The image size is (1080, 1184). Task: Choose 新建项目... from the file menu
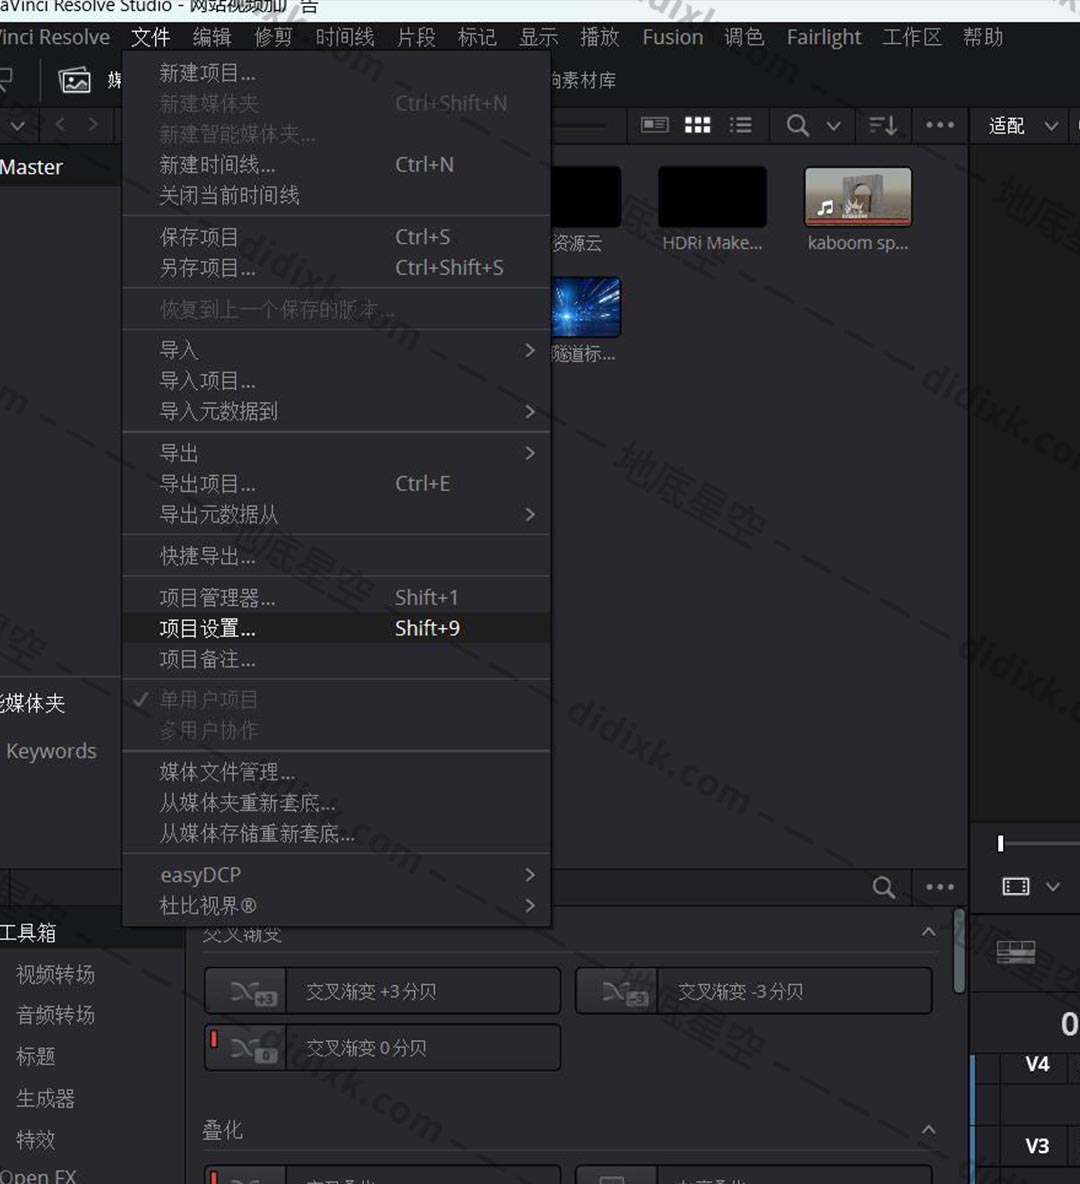336,73
